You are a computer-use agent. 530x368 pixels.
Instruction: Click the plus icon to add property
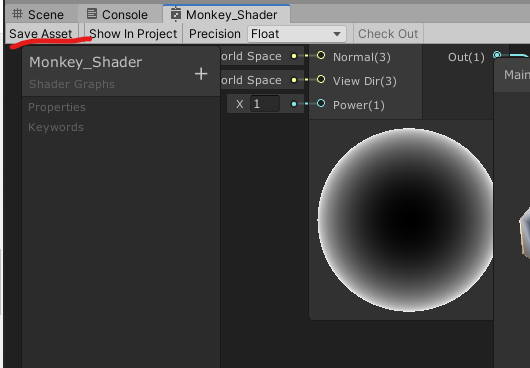[201, 74]
